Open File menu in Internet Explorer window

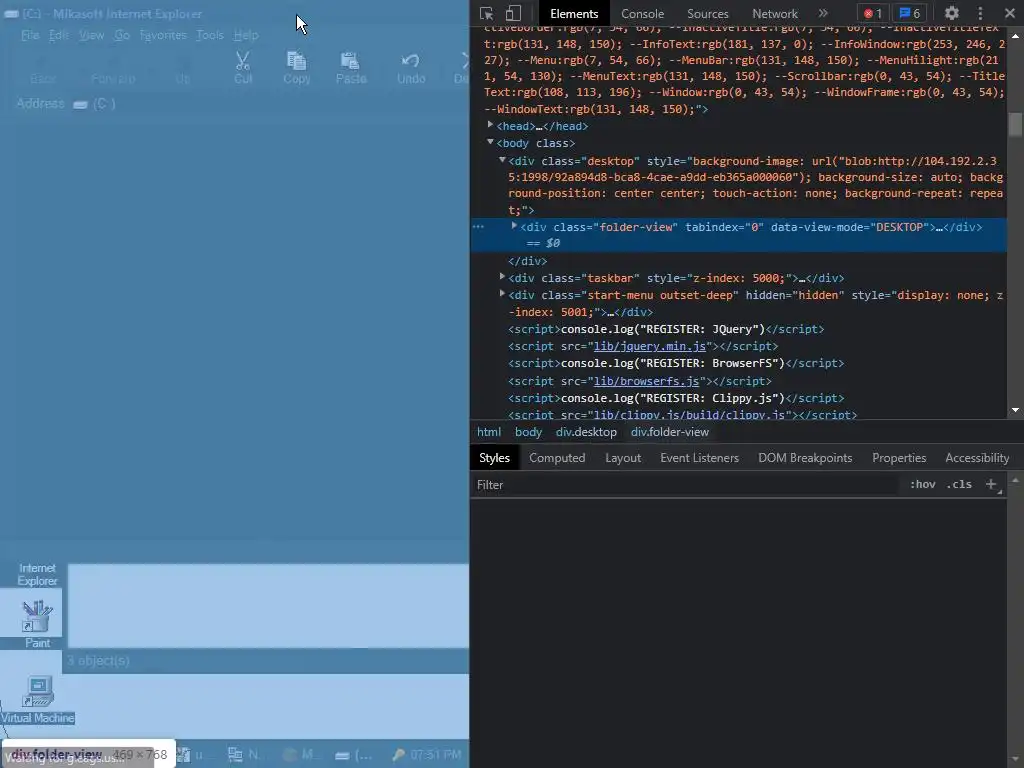pyautogui.click(x=30, y=35)
